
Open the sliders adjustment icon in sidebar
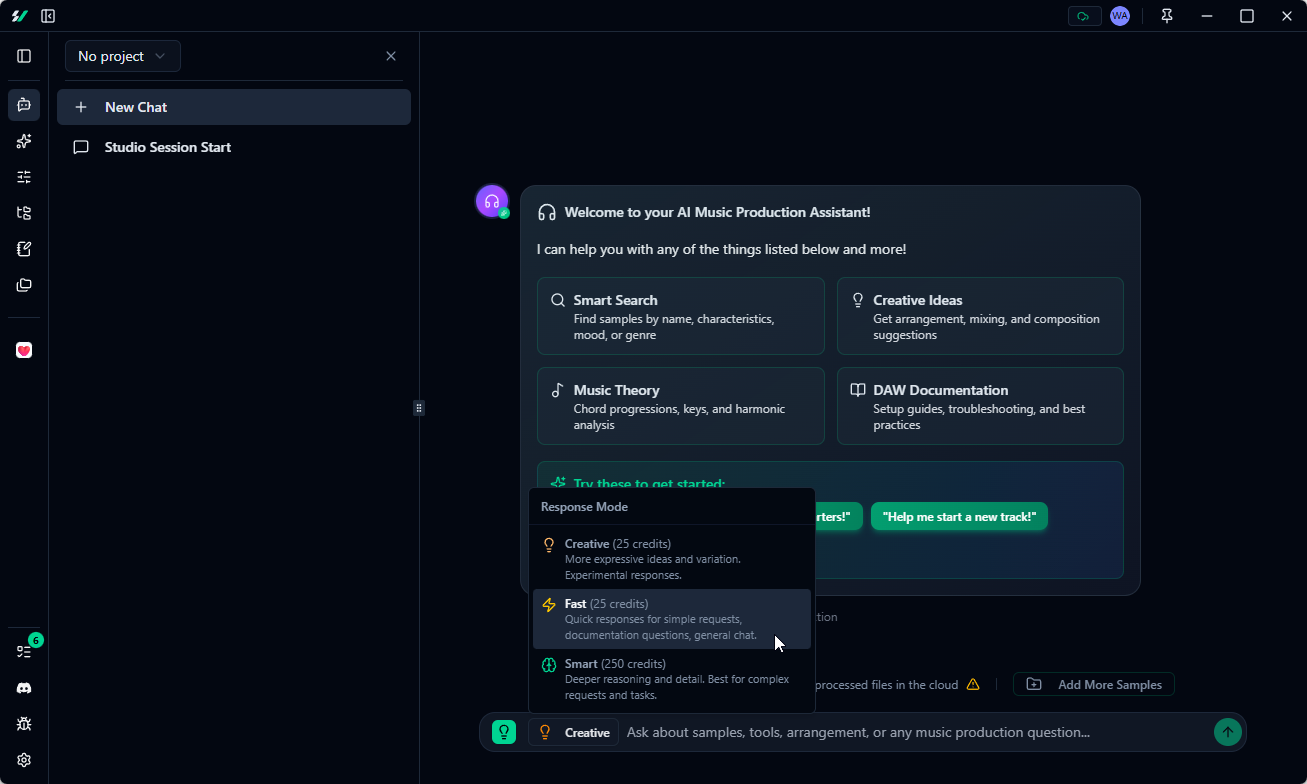[x=23, y=177]
